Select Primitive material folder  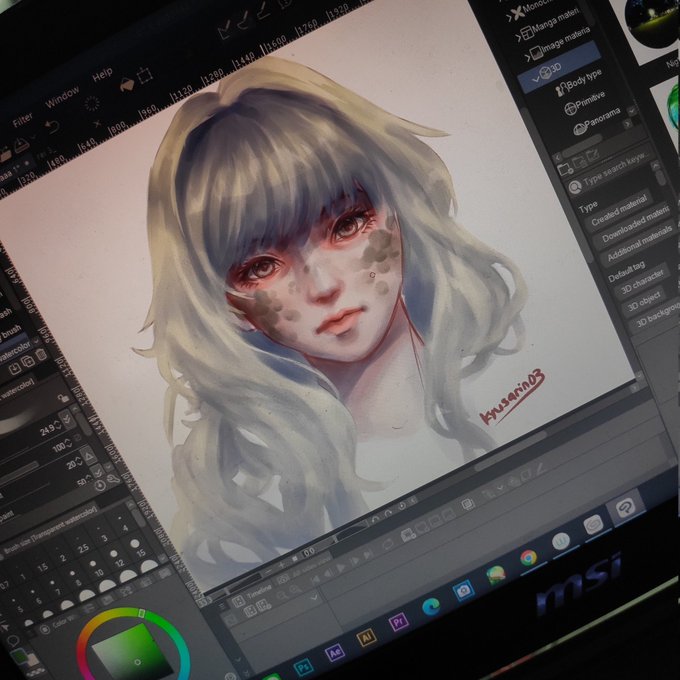click(x=585, y=102)
